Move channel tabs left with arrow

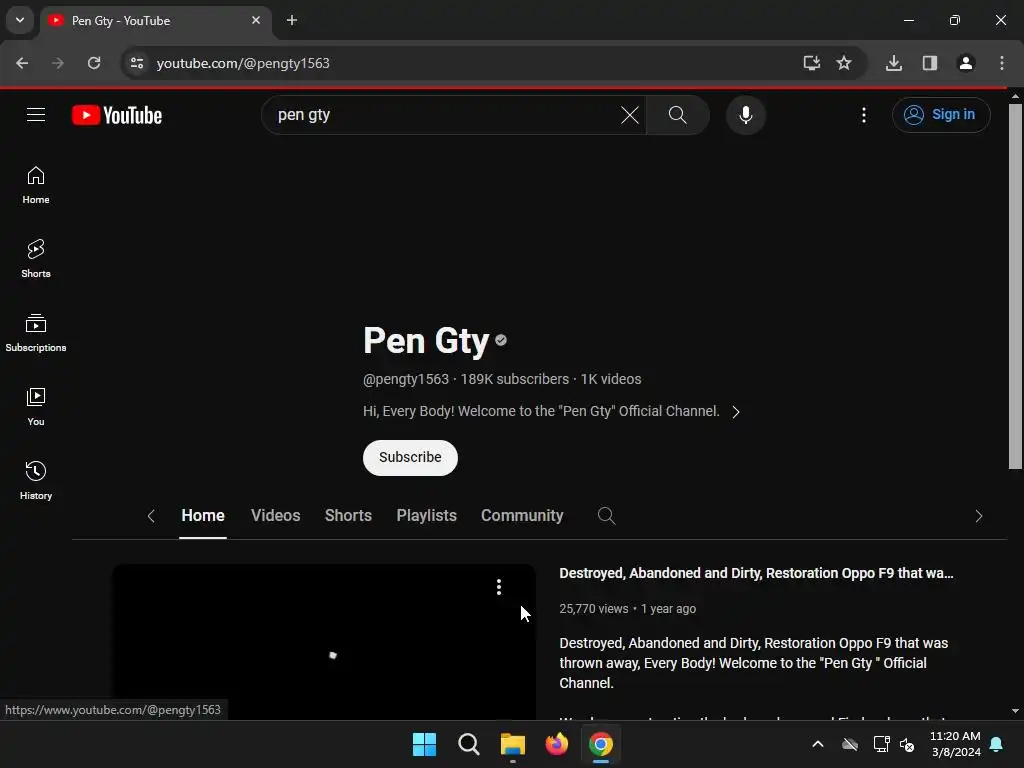(151, 516)
